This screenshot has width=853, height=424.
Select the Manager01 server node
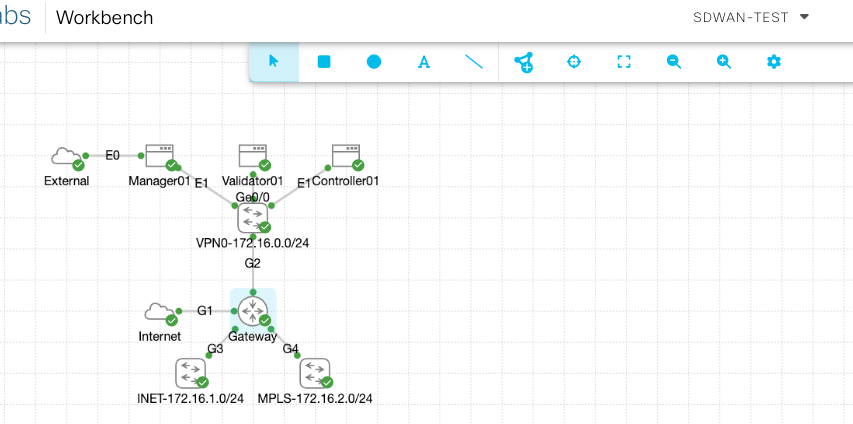tap(159, 155)
